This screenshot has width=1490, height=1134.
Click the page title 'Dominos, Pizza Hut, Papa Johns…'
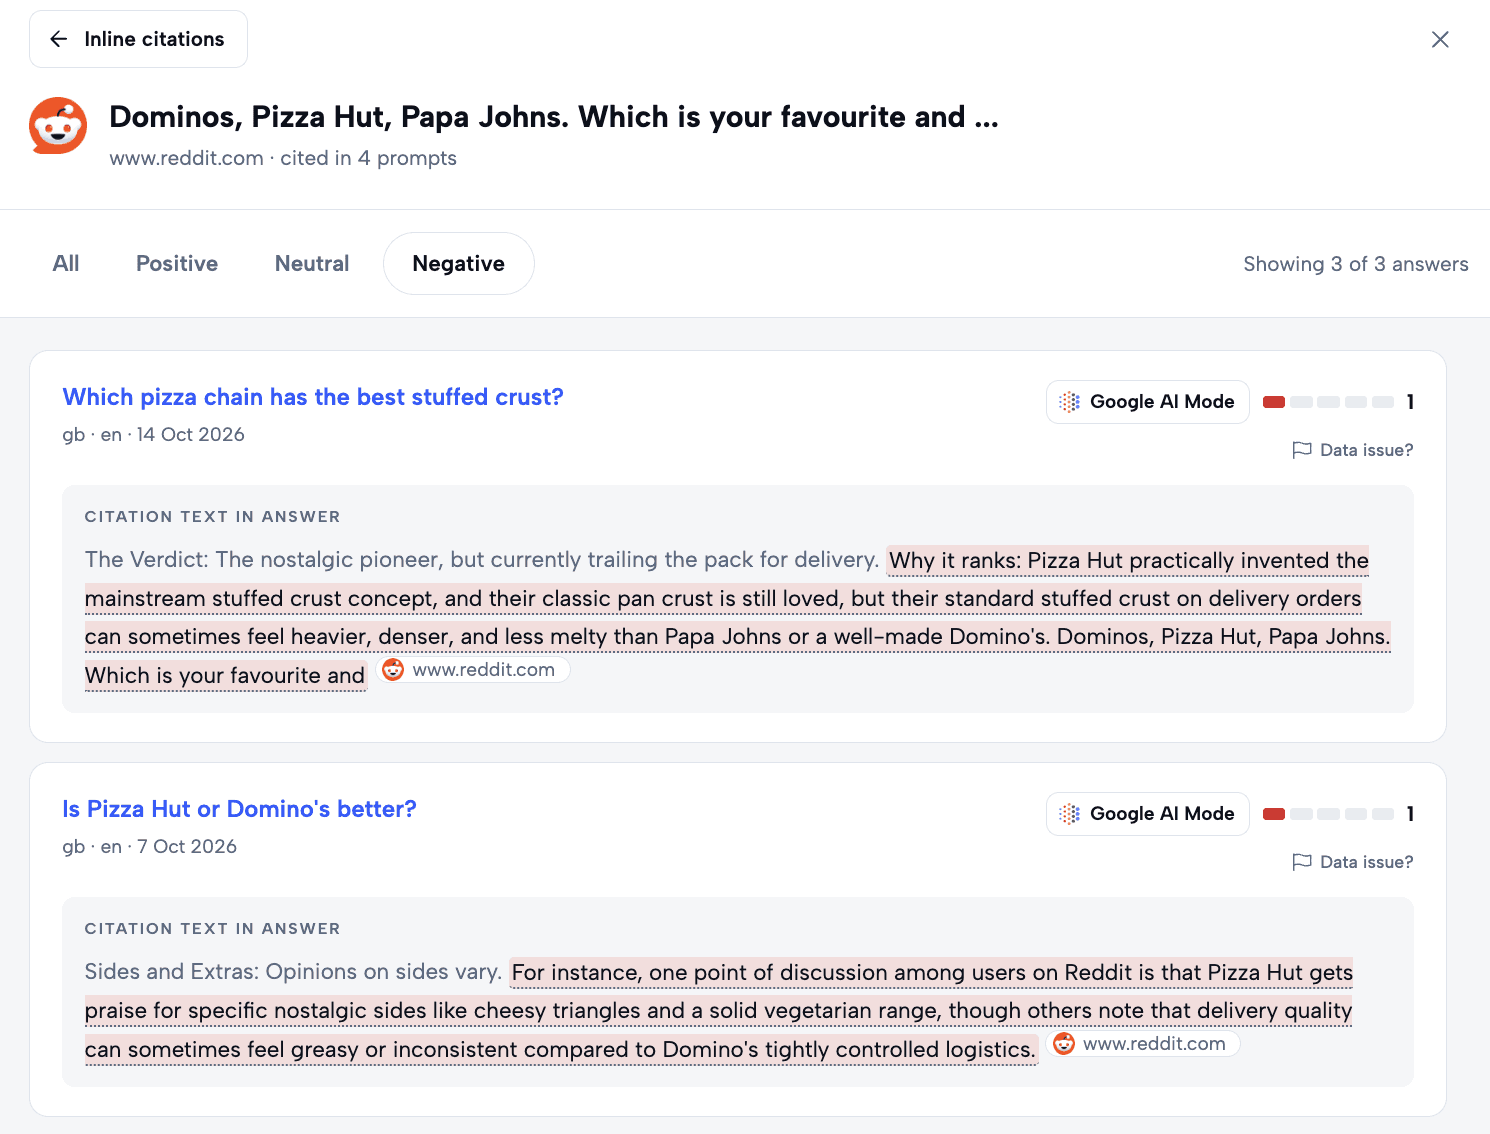[554, 117]
